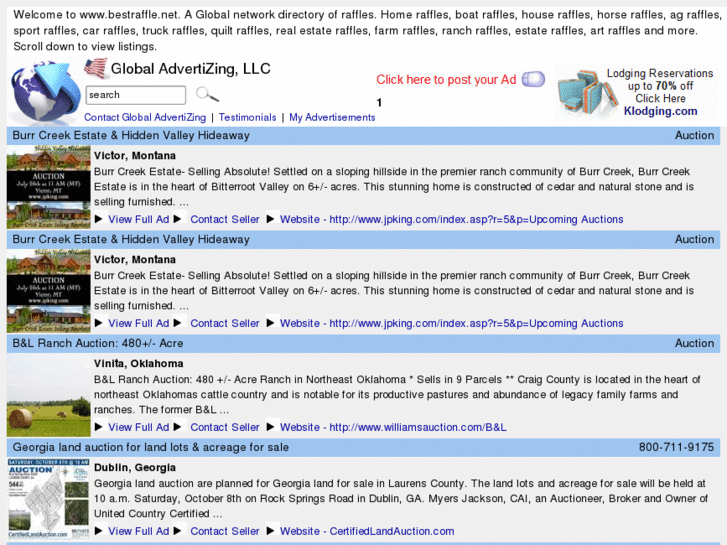Click the Klodging suitcases icon
Screen dimensions: 727x545
[587, 92]
